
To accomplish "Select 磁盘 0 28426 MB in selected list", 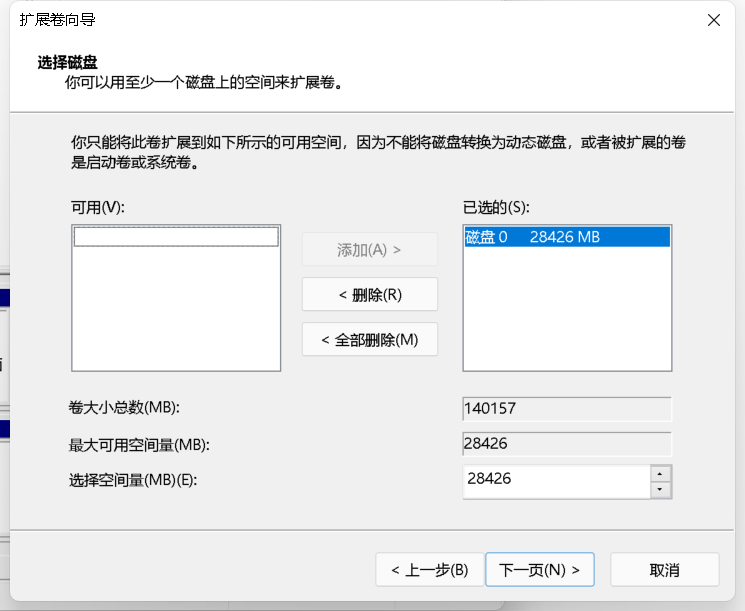I will click(x=567, y=237).
